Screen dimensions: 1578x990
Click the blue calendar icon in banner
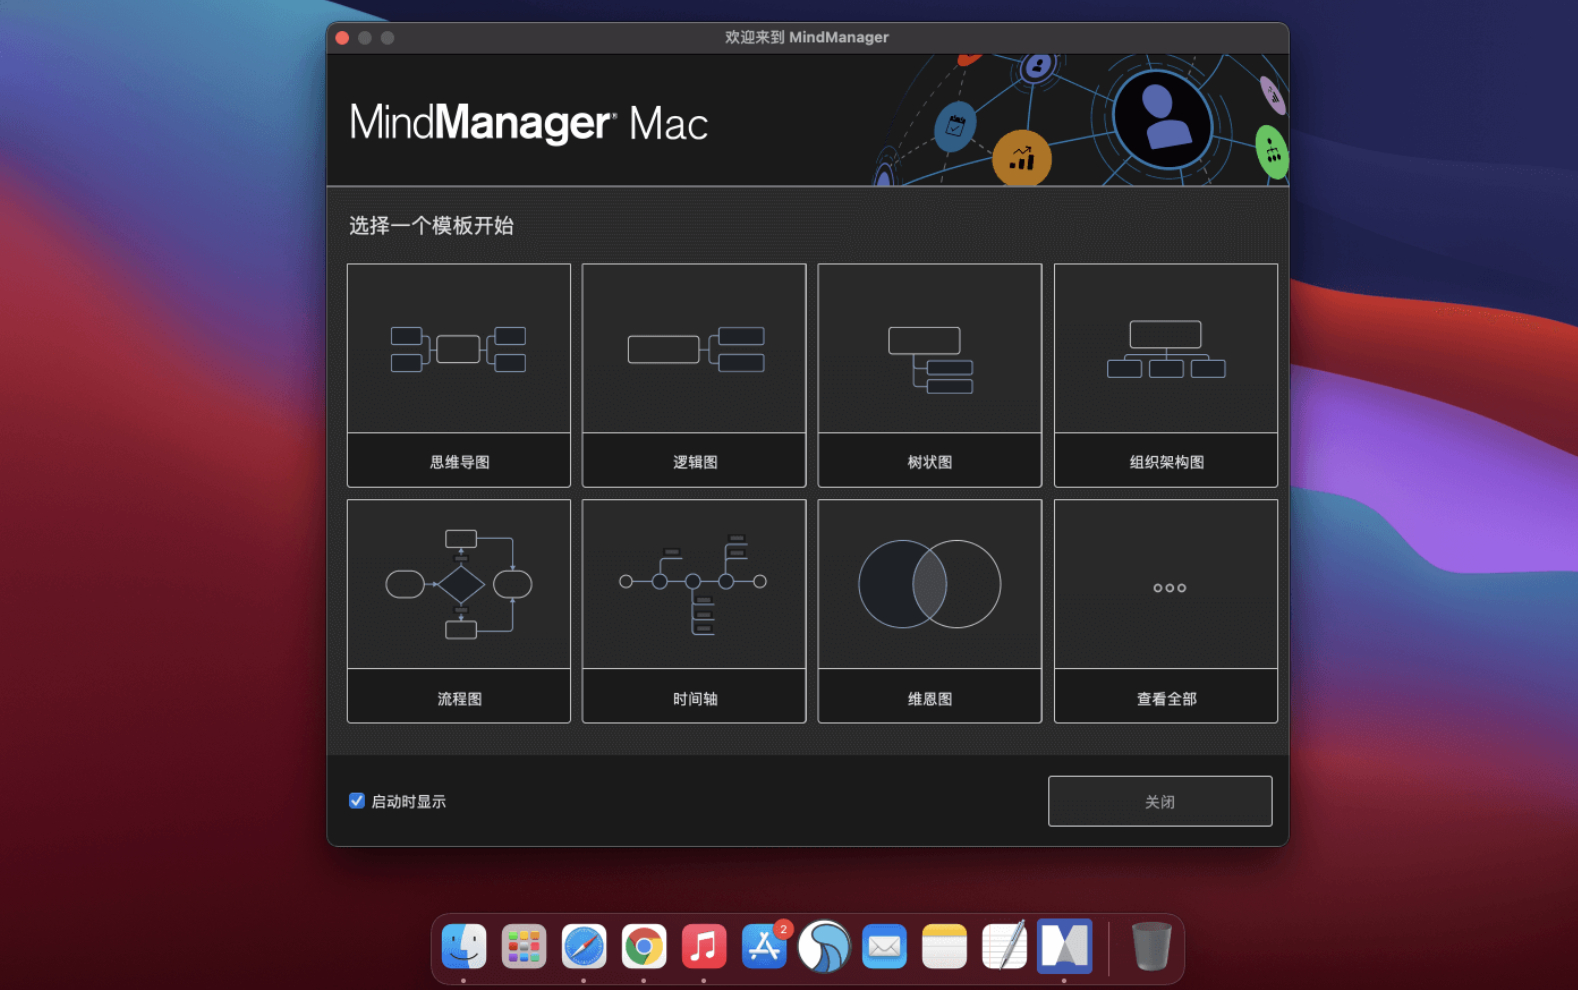(x=955, y=127)
